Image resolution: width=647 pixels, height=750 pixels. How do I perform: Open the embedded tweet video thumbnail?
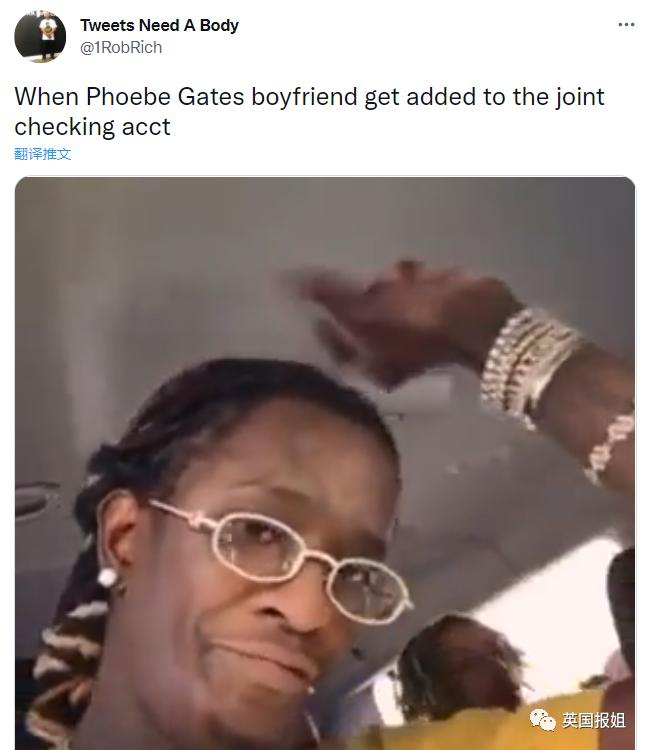[325, 463]
